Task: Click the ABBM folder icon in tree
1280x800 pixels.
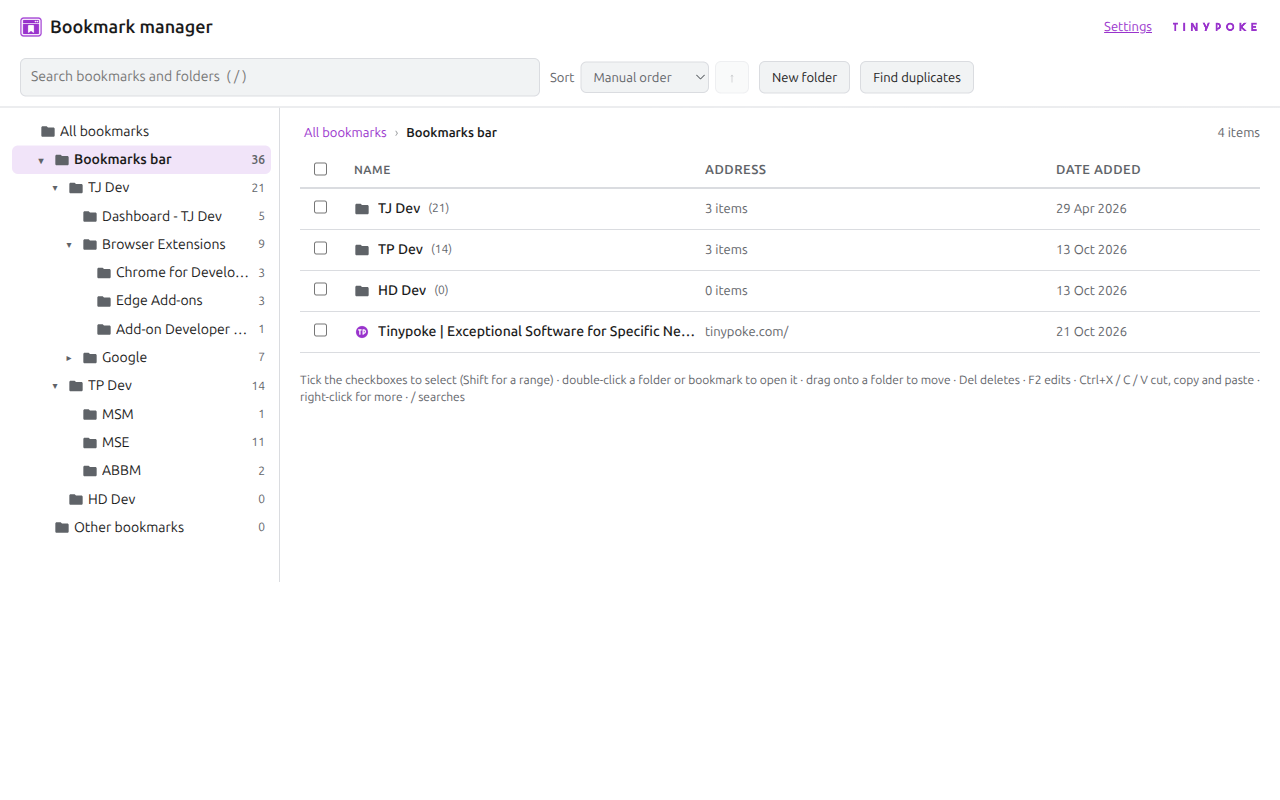Action: pos(90,471)
